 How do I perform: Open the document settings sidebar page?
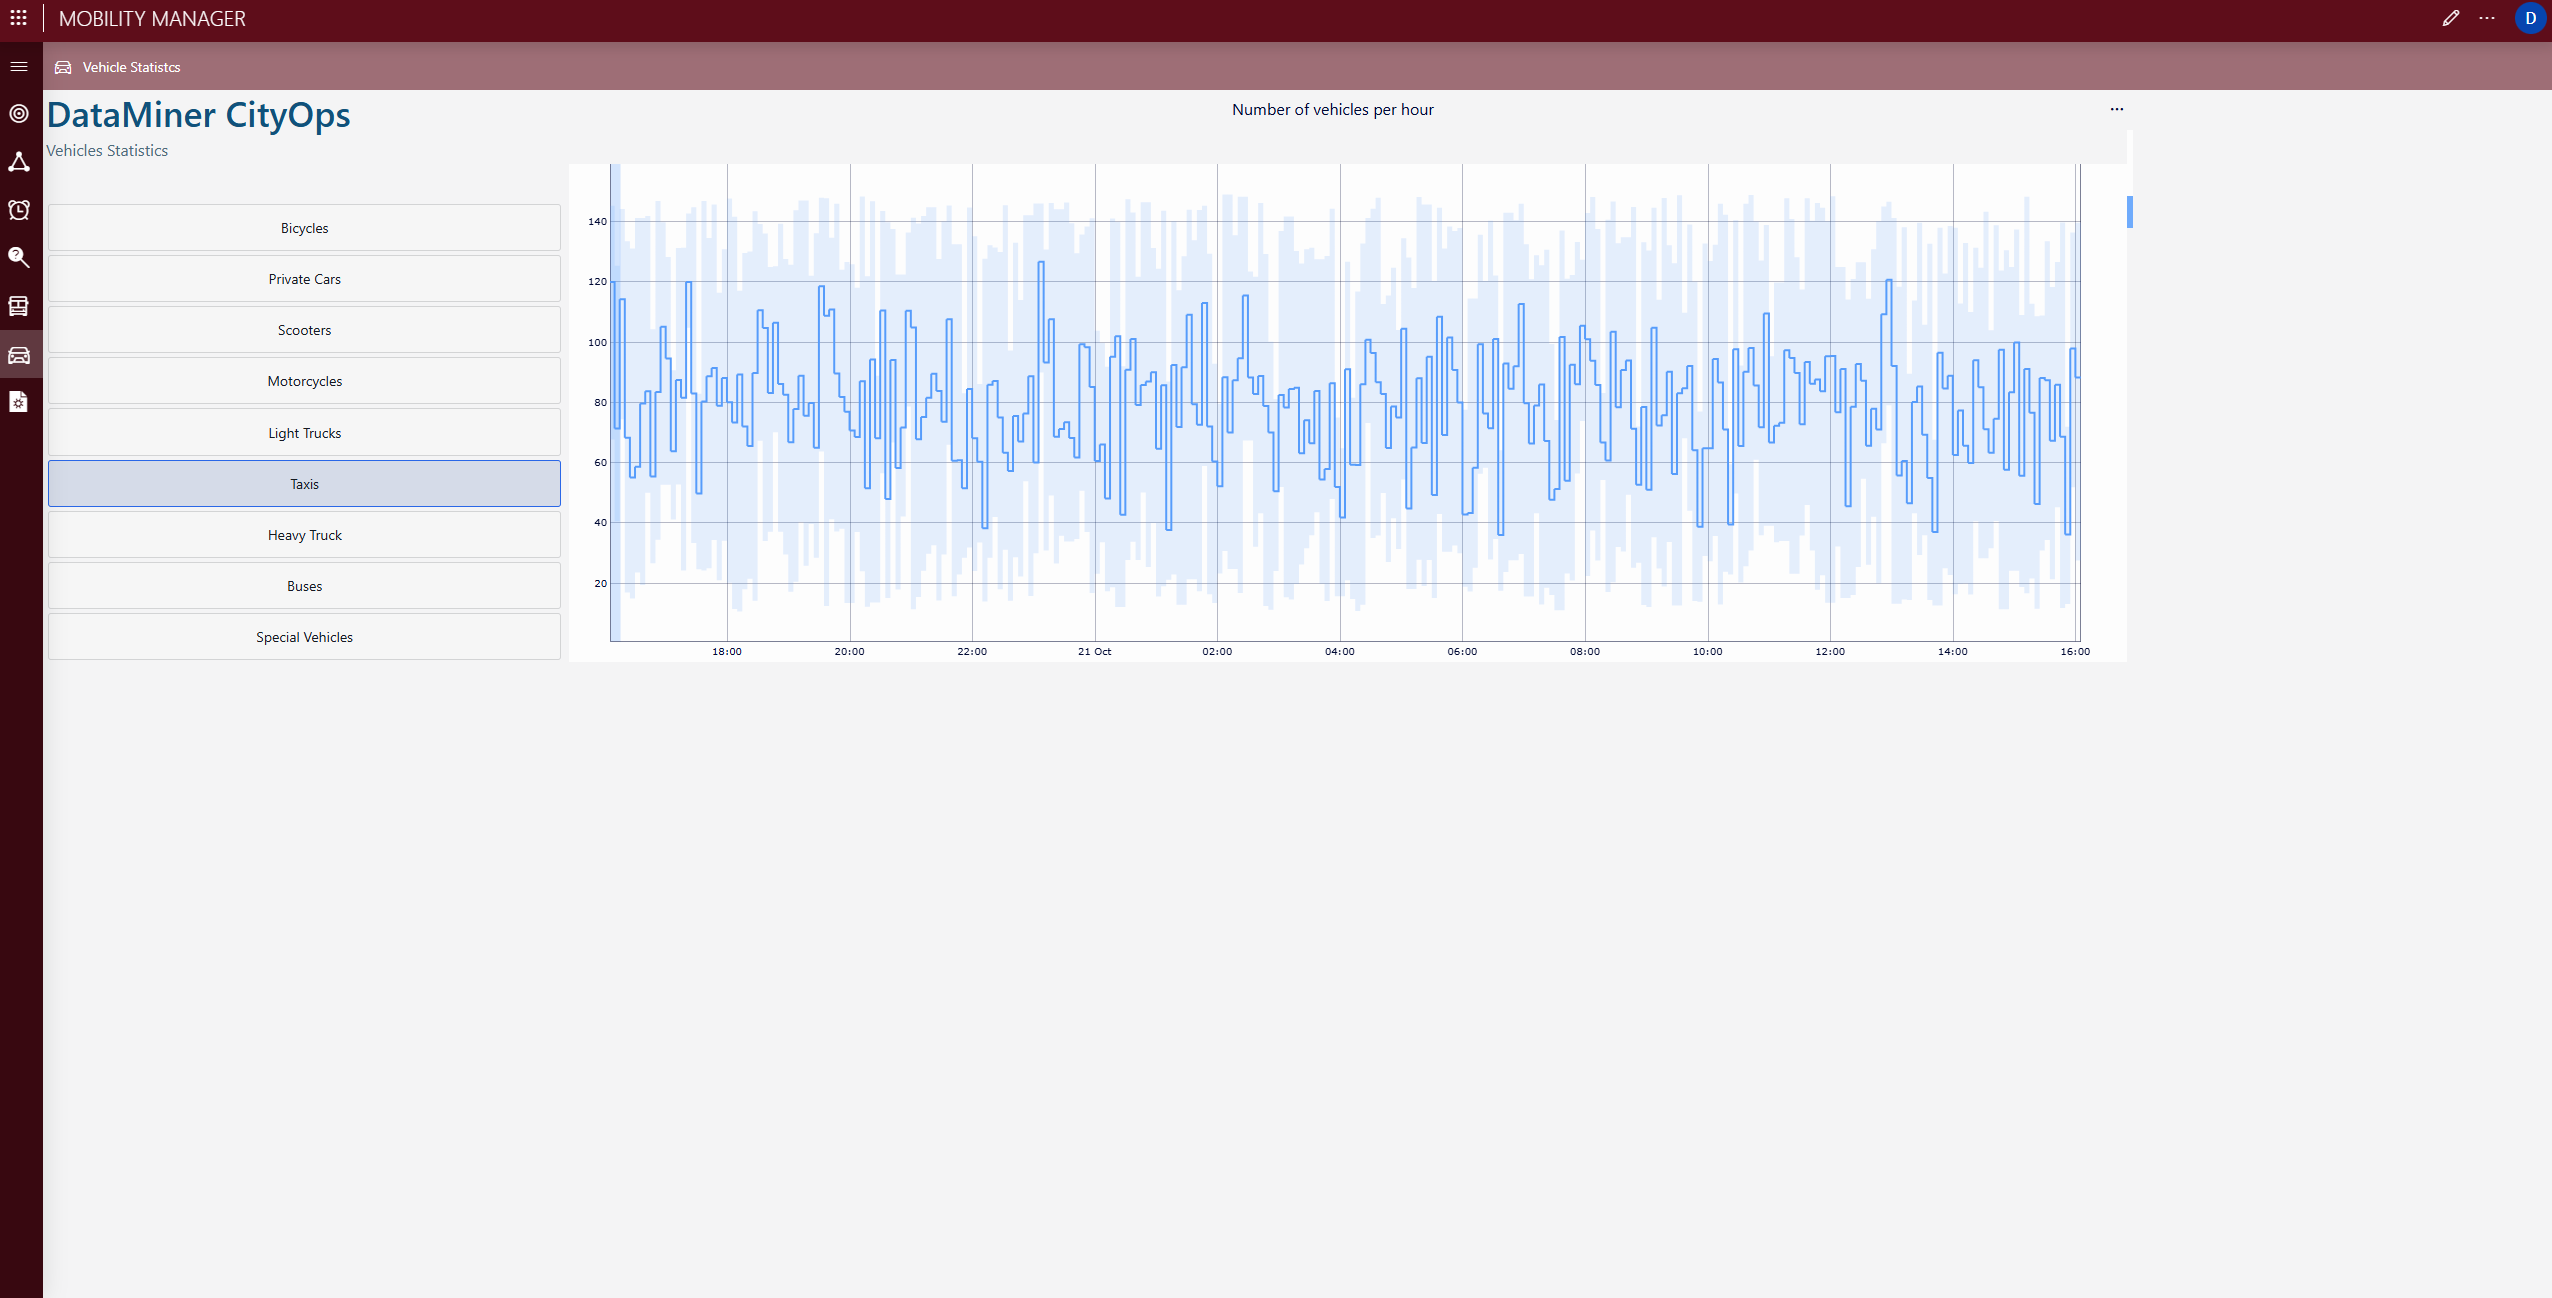18,402
